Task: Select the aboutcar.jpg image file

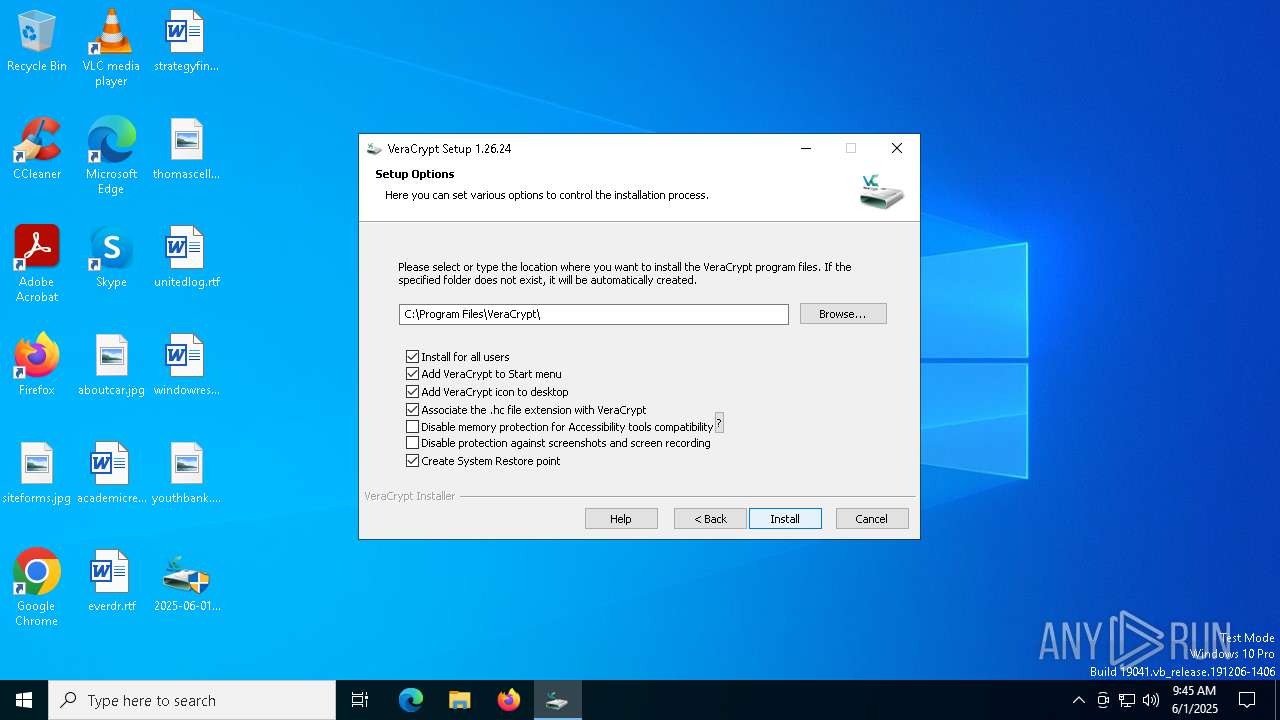Action: (111, 365)
